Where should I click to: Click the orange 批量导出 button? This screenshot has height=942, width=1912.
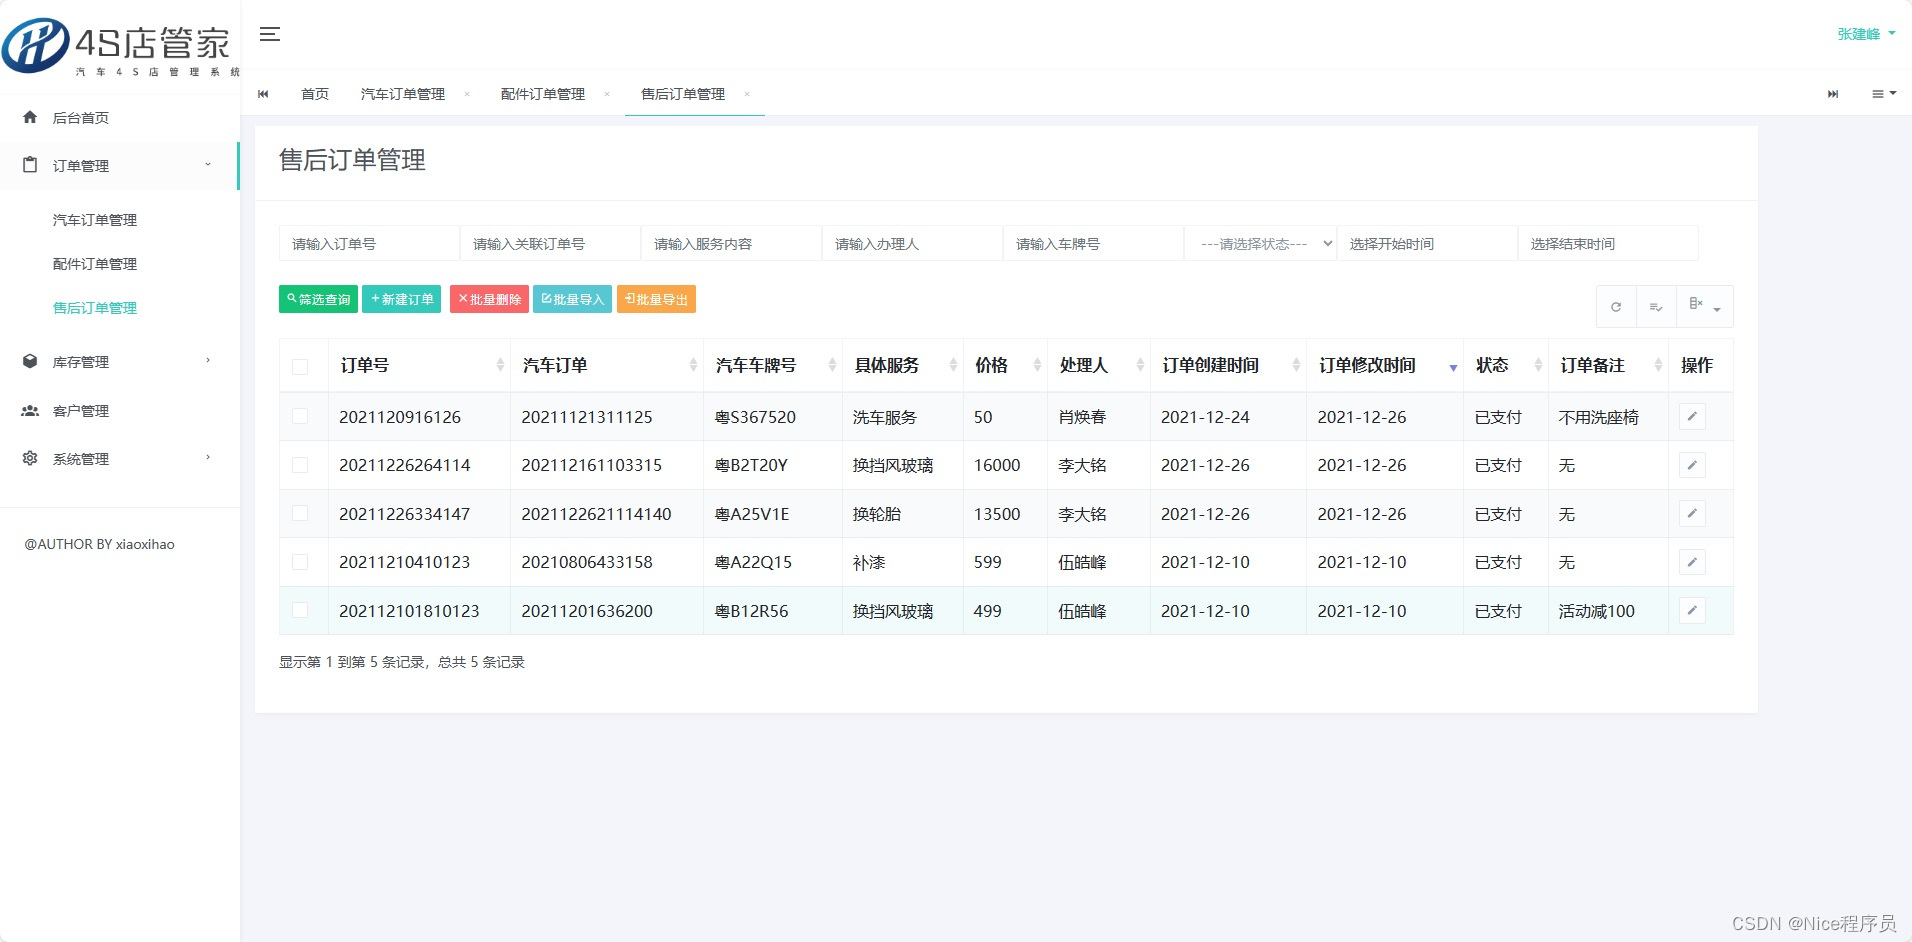(x=656, y=299)
